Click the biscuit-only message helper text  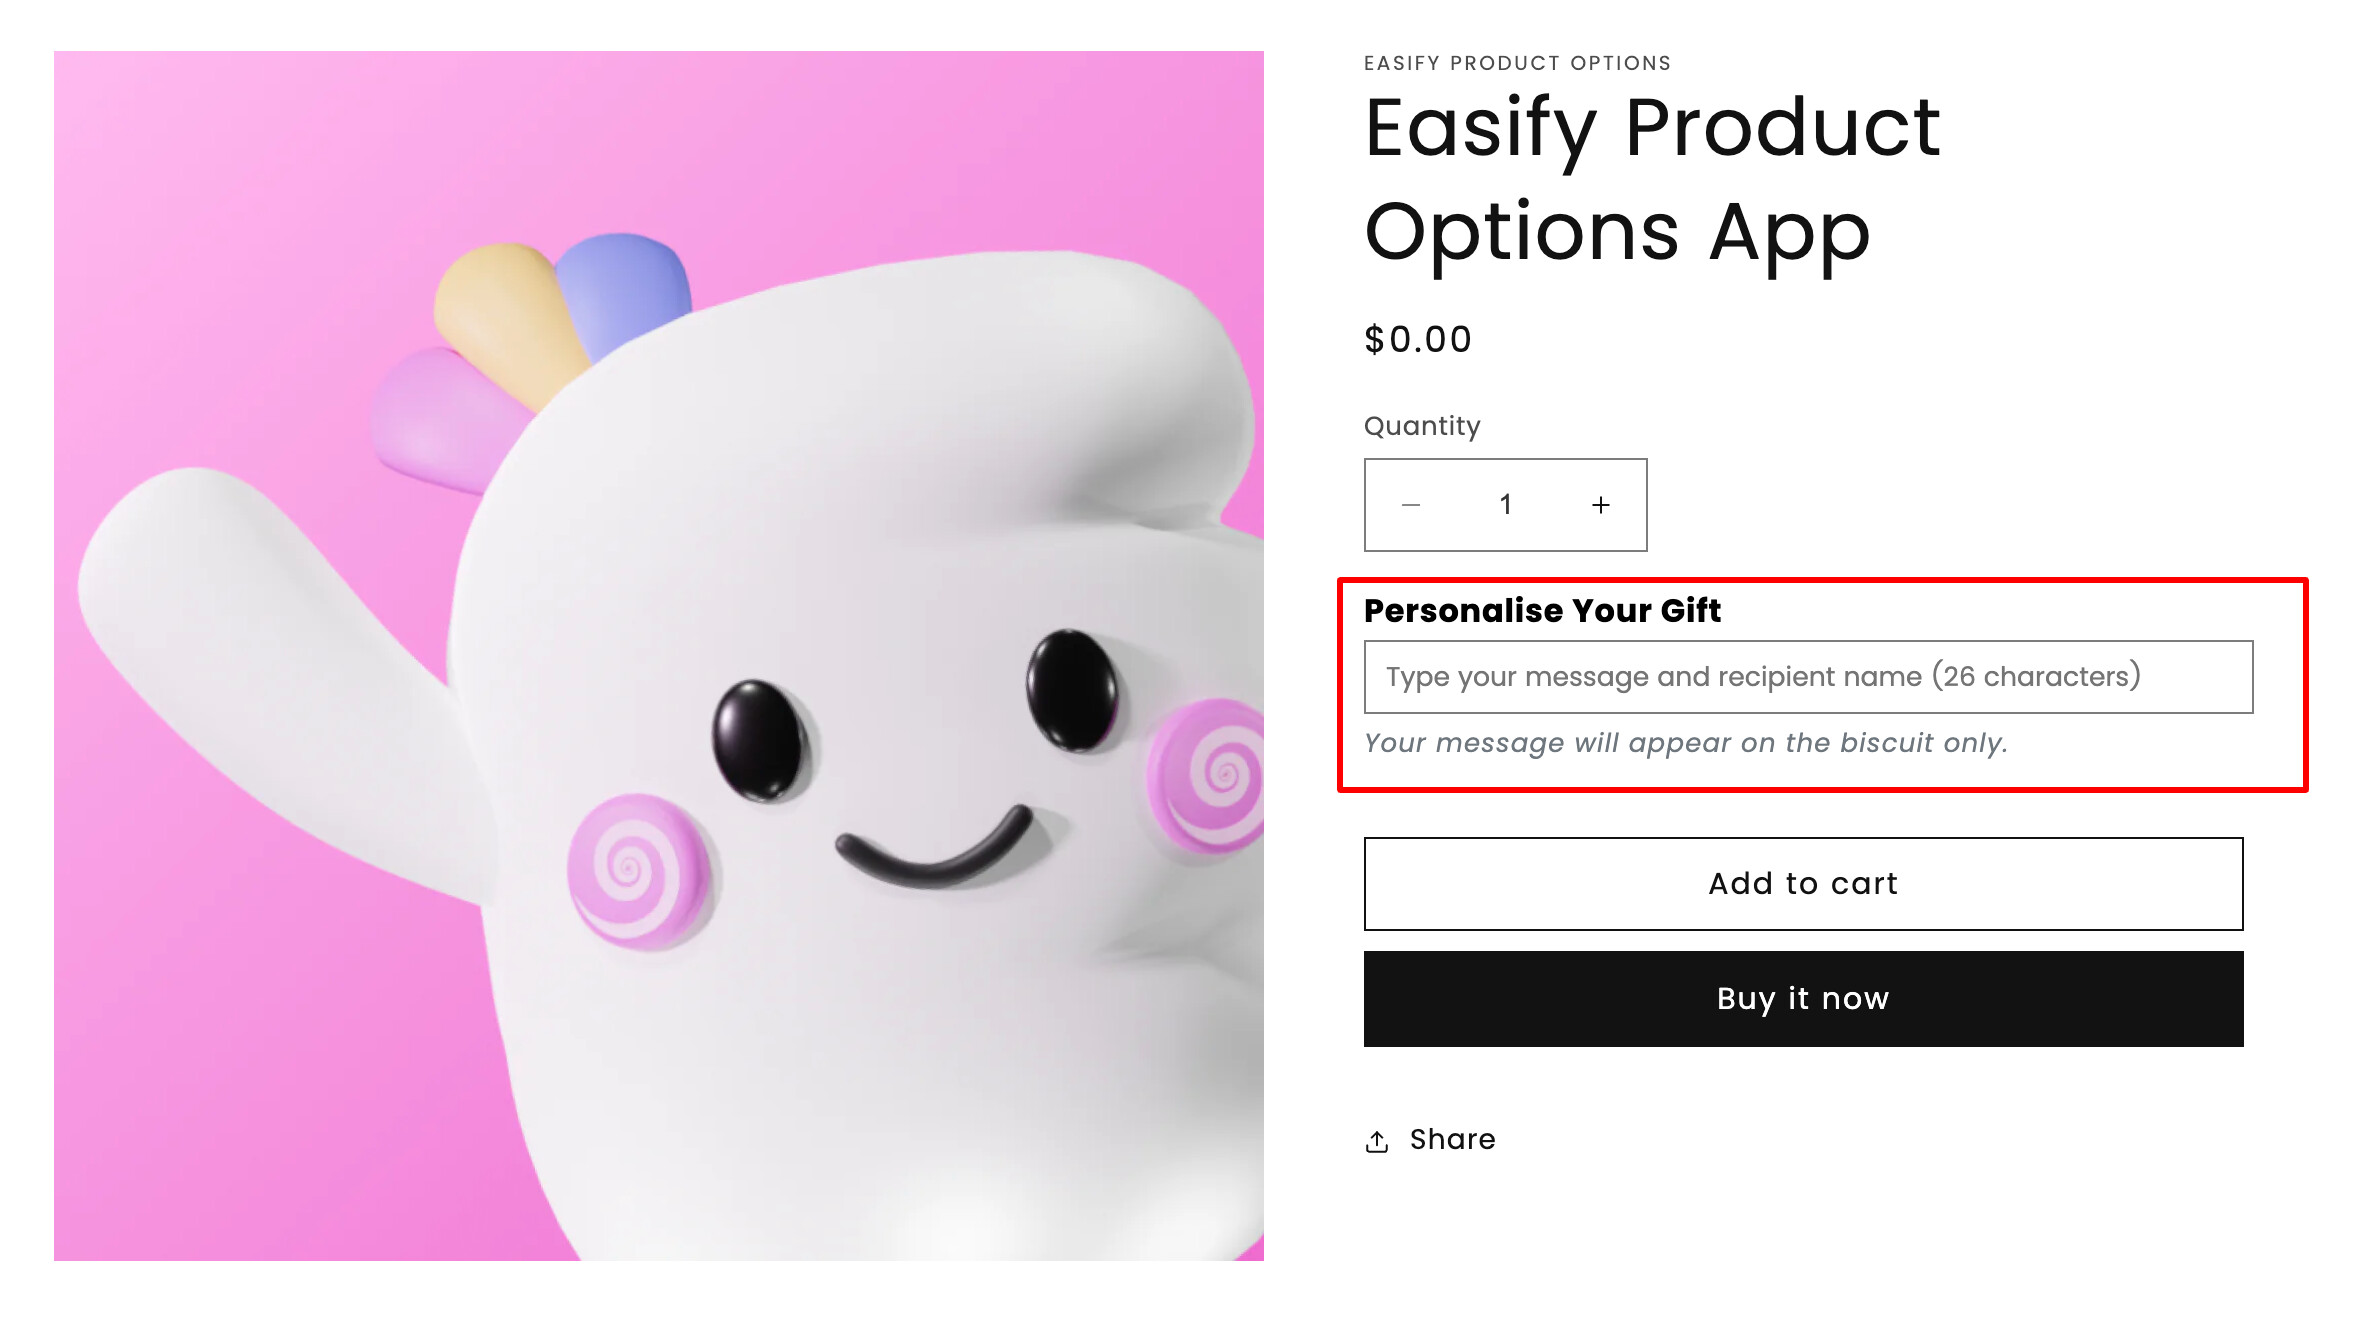coord(1686,743)
